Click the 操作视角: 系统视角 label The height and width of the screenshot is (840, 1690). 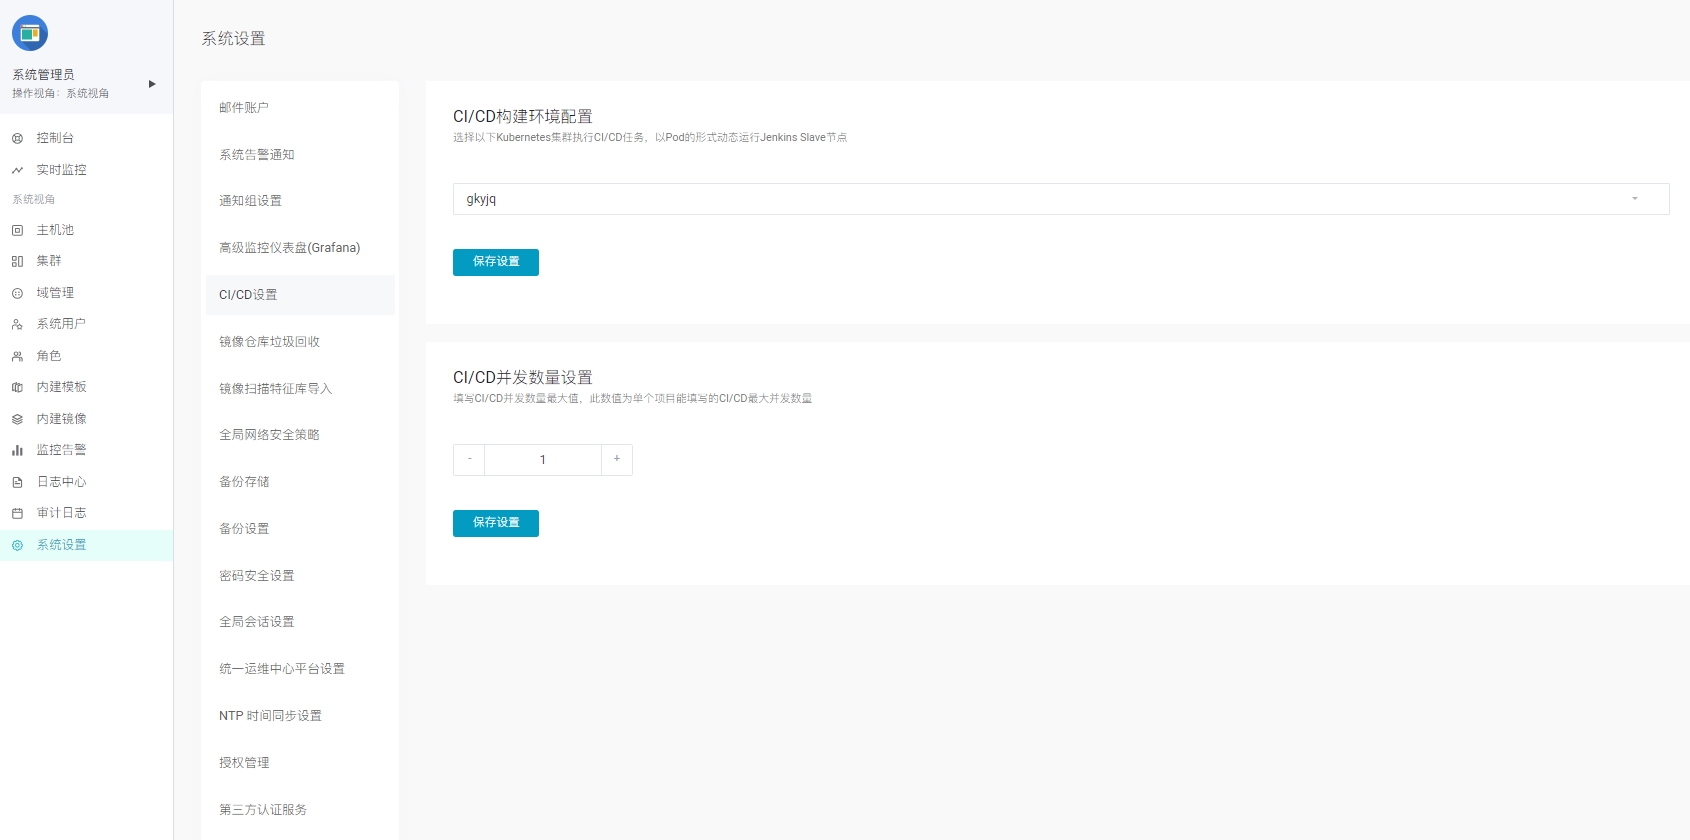[60, 94]
